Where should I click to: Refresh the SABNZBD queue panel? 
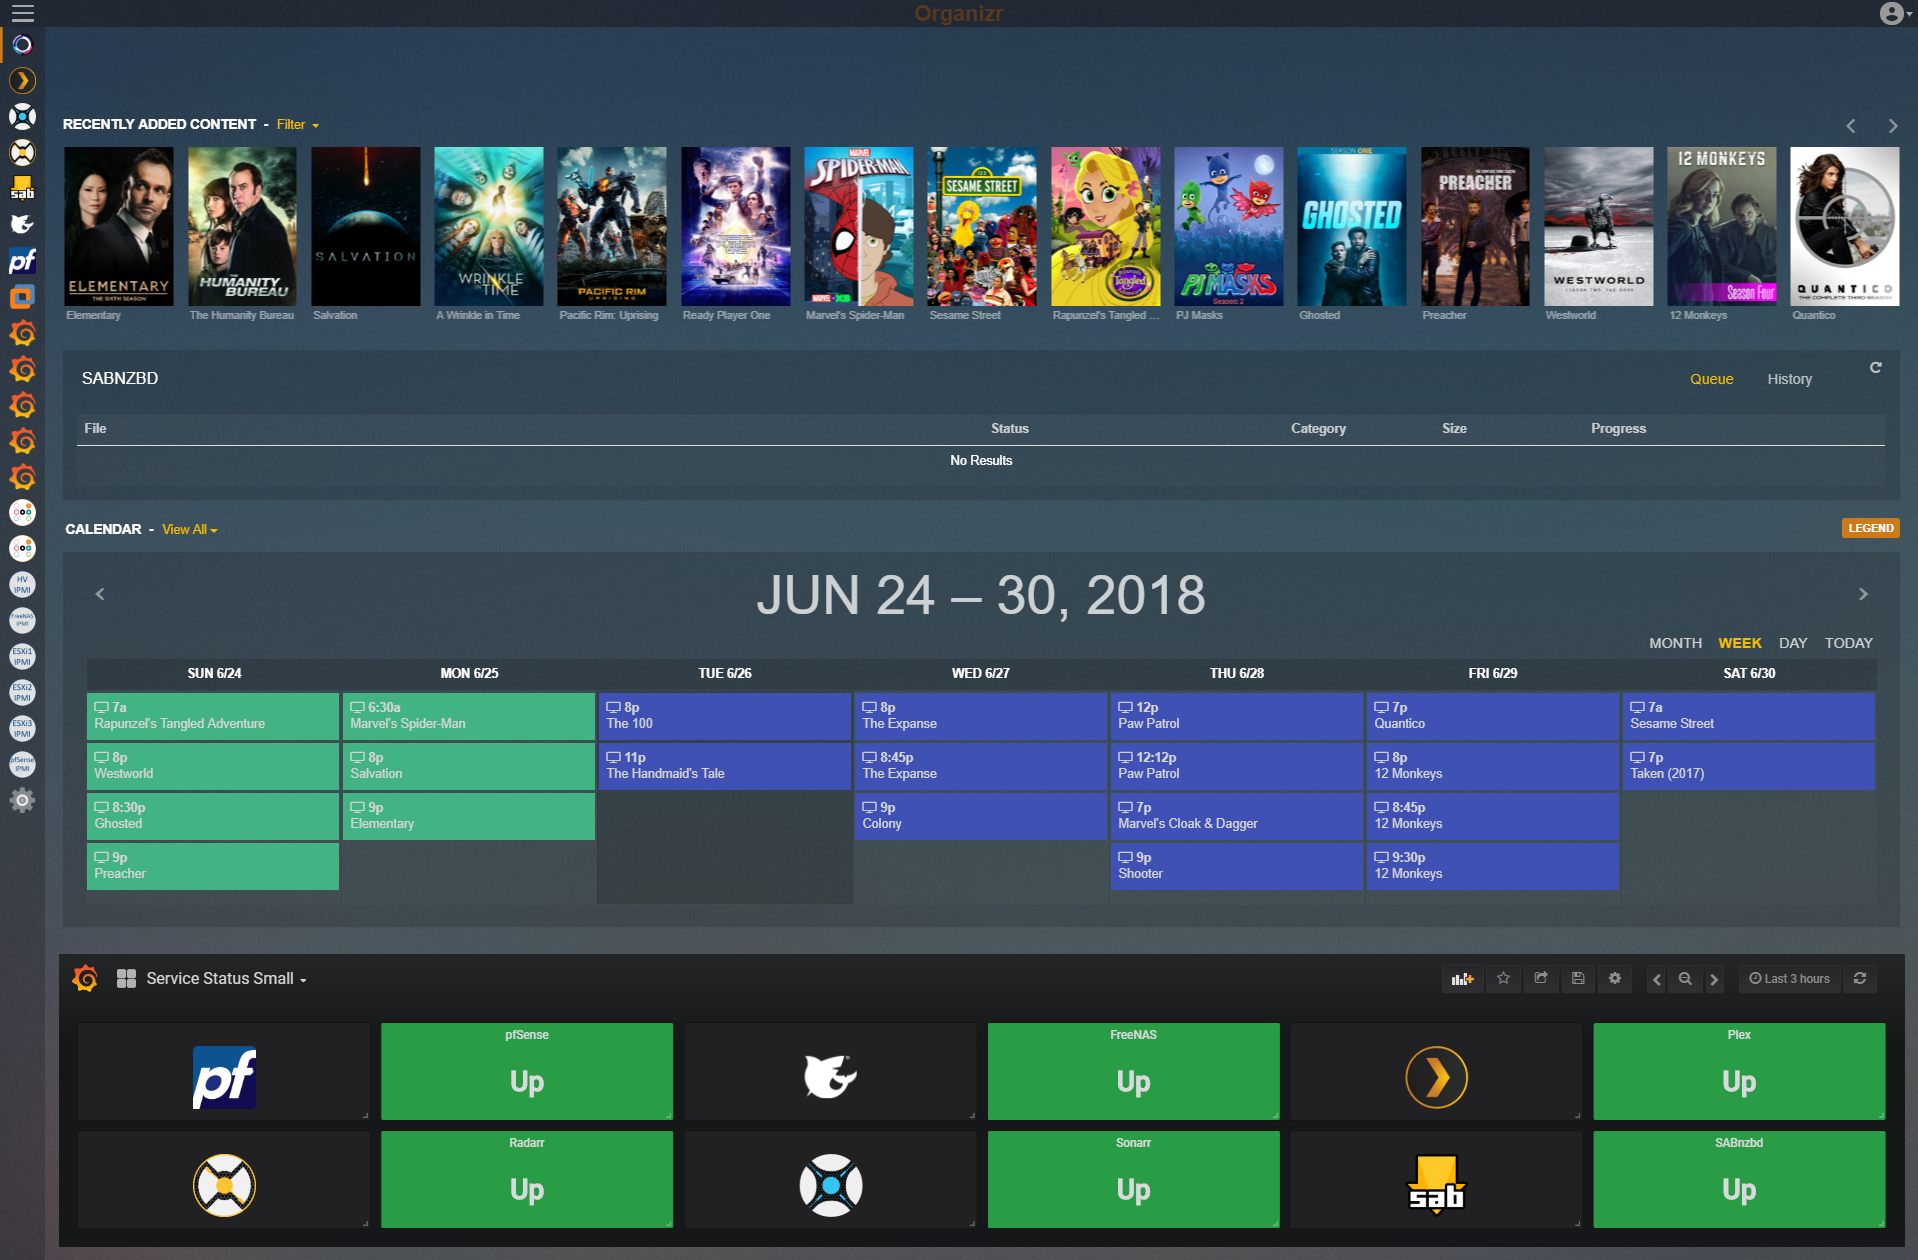(1875, 368)
